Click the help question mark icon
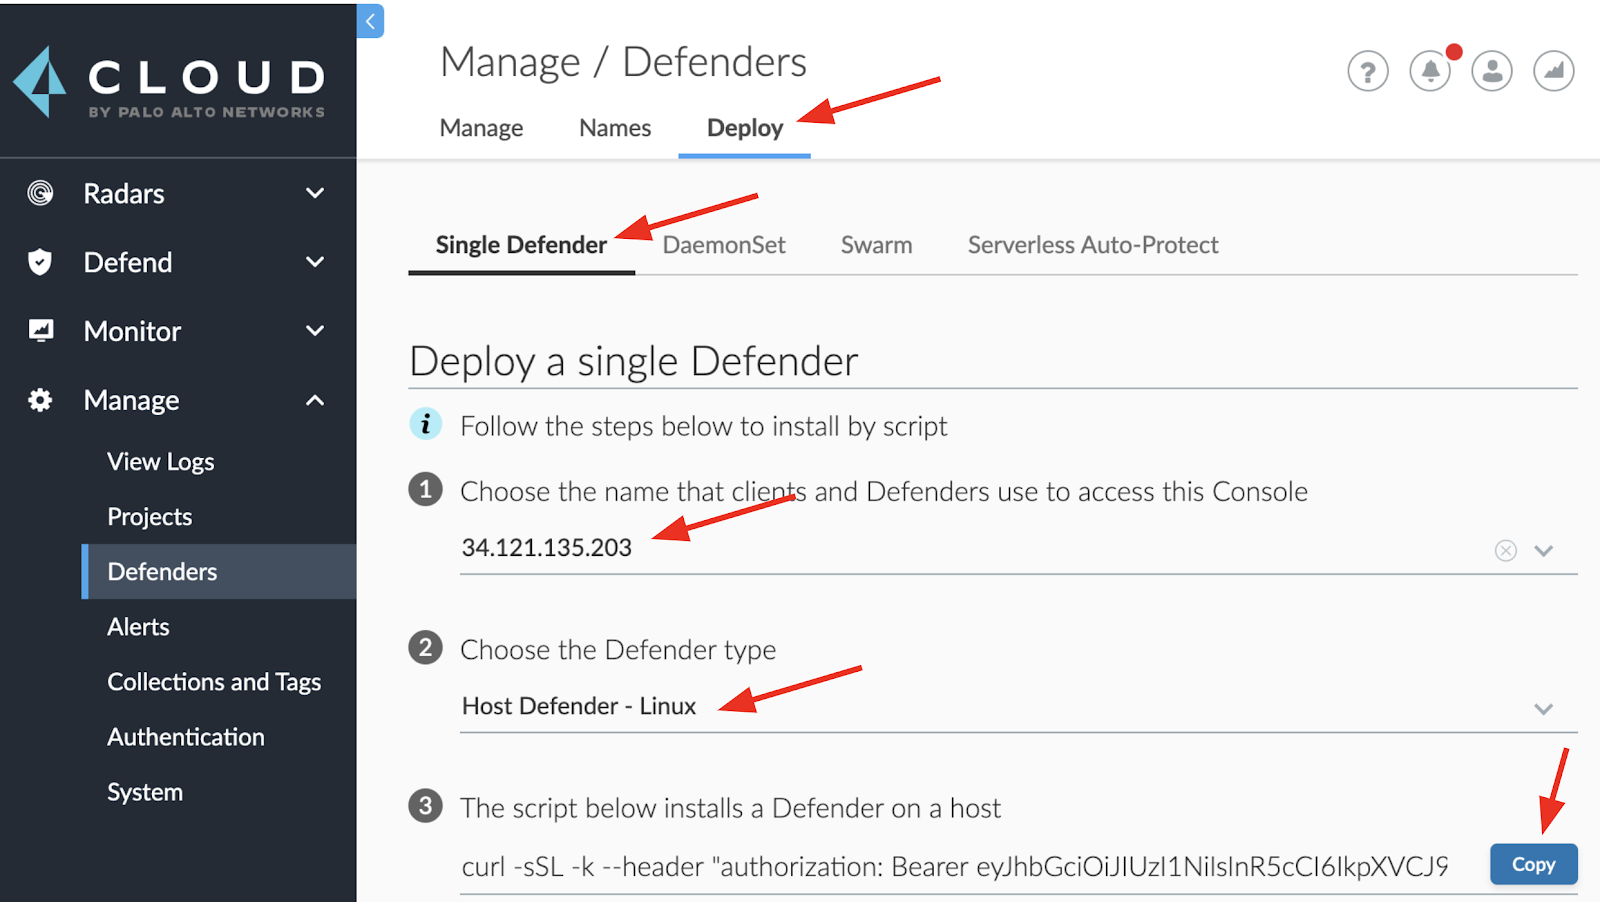The image size is (1600, 902). [x=1367, y=71]
